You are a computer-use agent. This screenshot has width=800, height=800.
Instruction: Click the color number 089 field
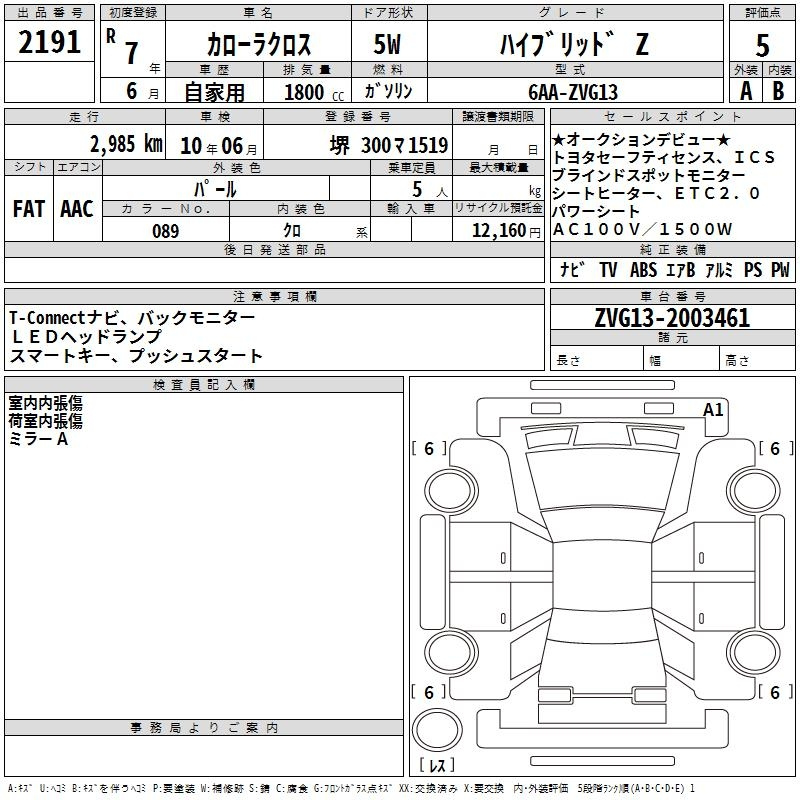(x=166, y=231)
